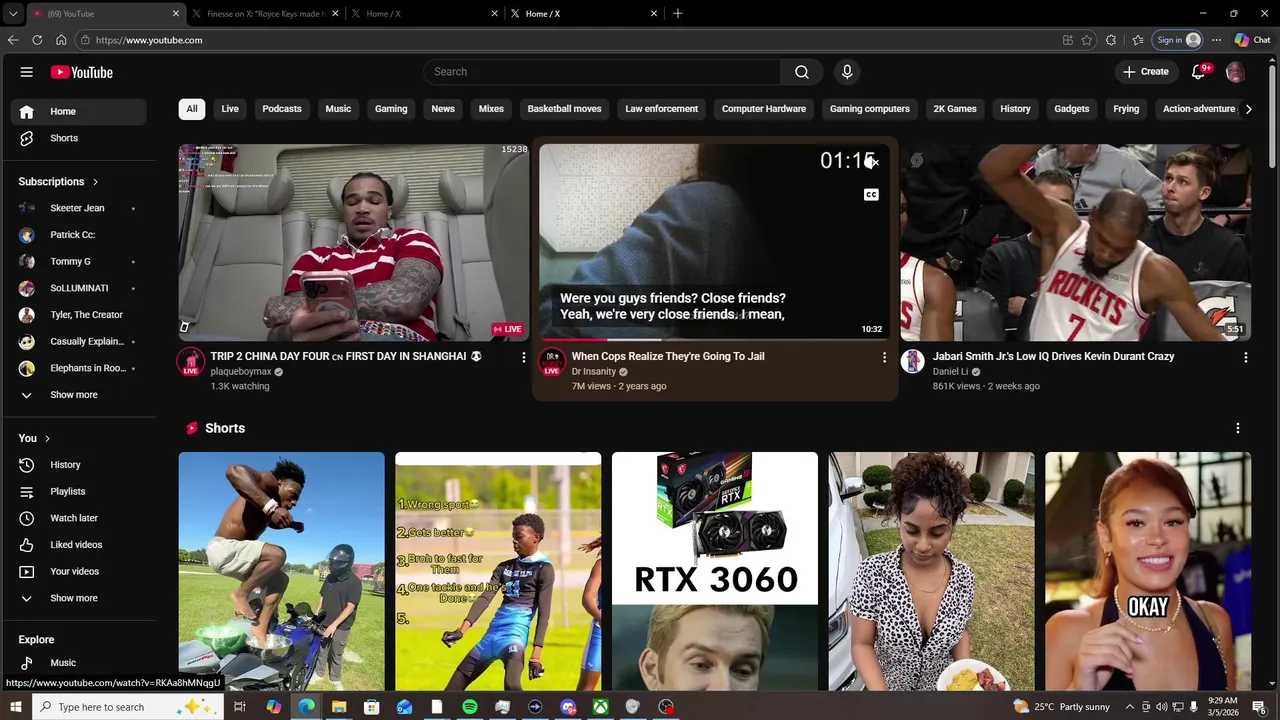Expand subscriptions with Show more
Viewport: 1280px width, 720px height.
click(x=78, y=395)
